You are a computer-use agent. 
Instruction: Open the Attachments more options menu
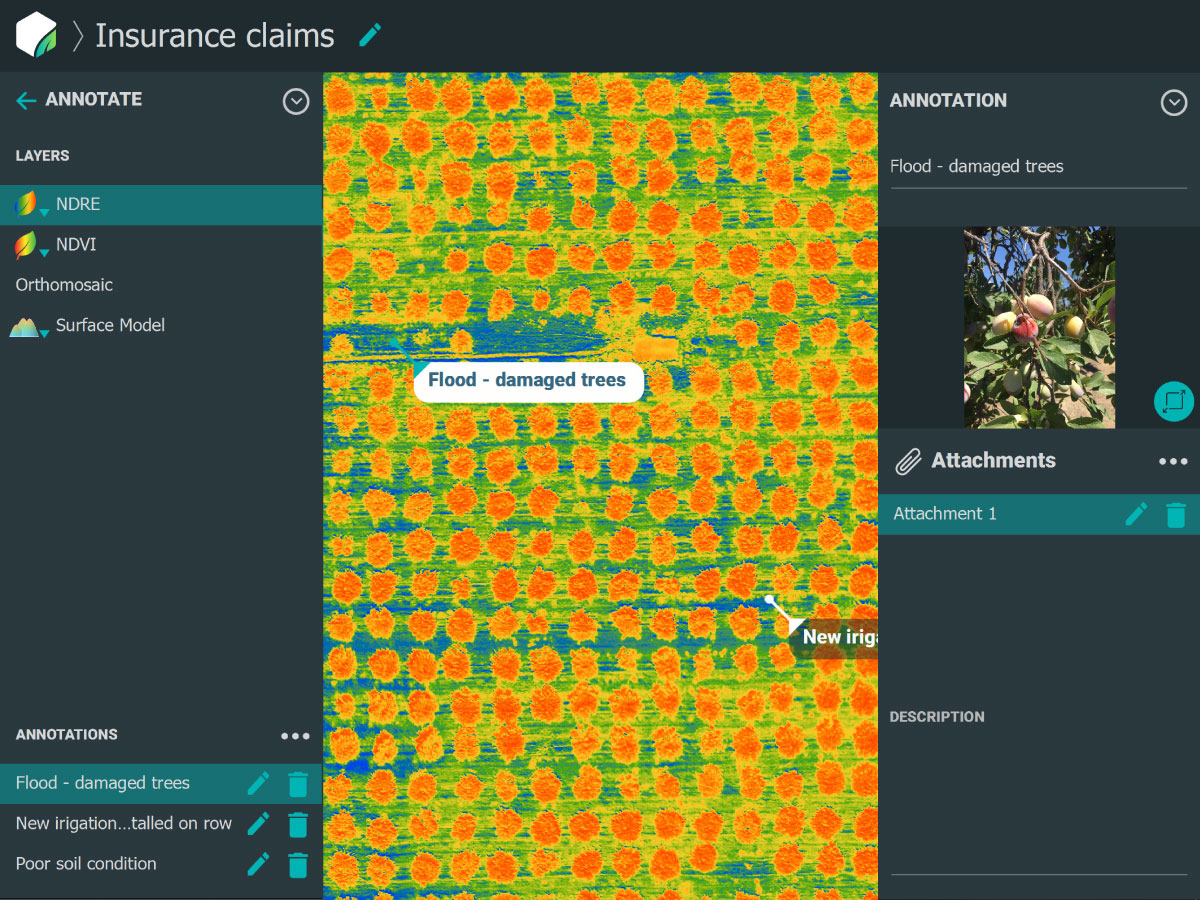[1172, 461]
